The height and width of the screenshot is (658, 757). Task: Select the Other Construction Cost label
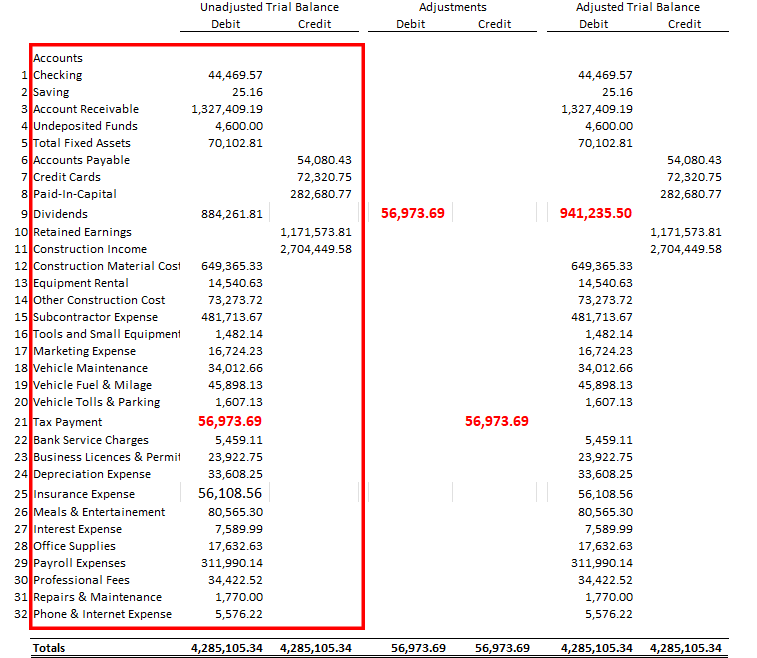[99, 300]
